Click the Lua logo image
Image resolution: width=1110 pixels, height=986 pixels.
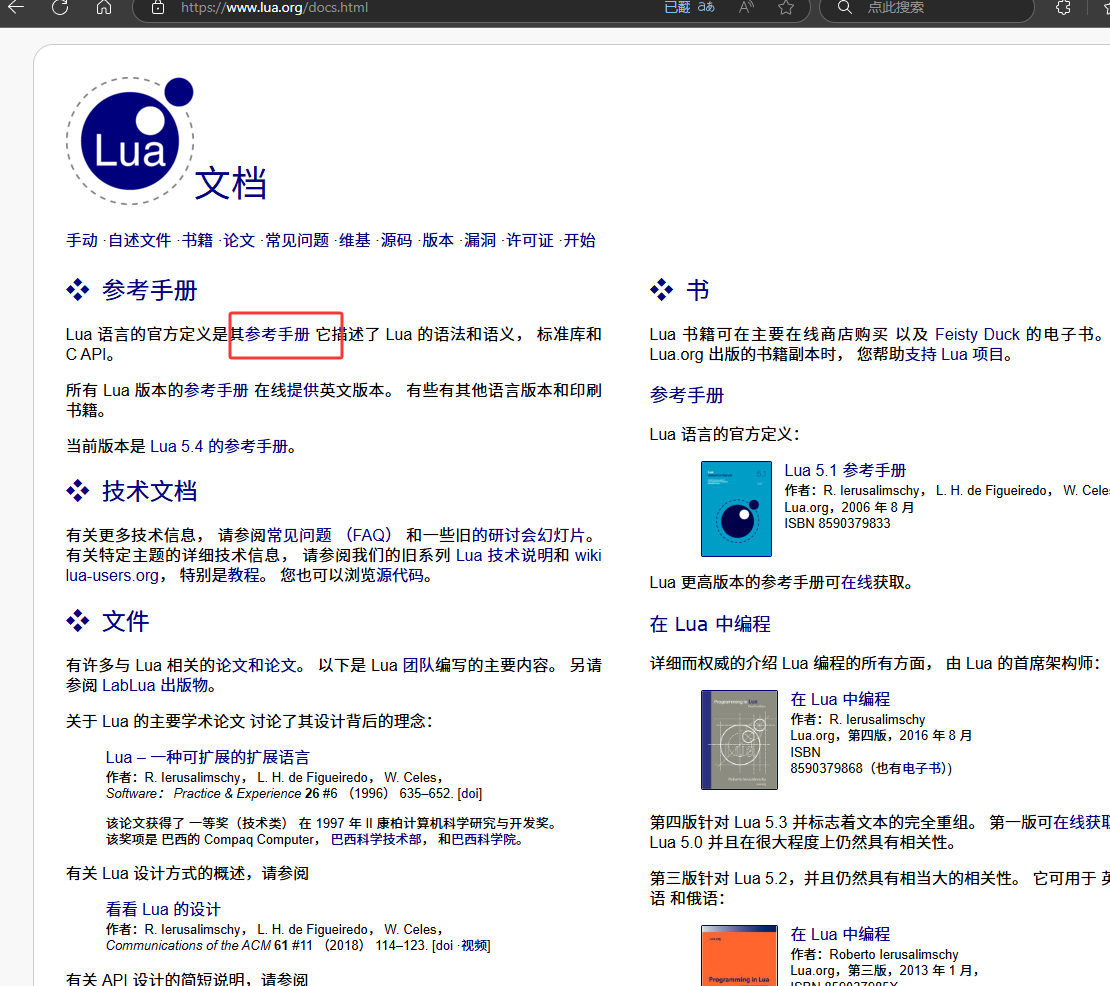click(x=130, y=140)
